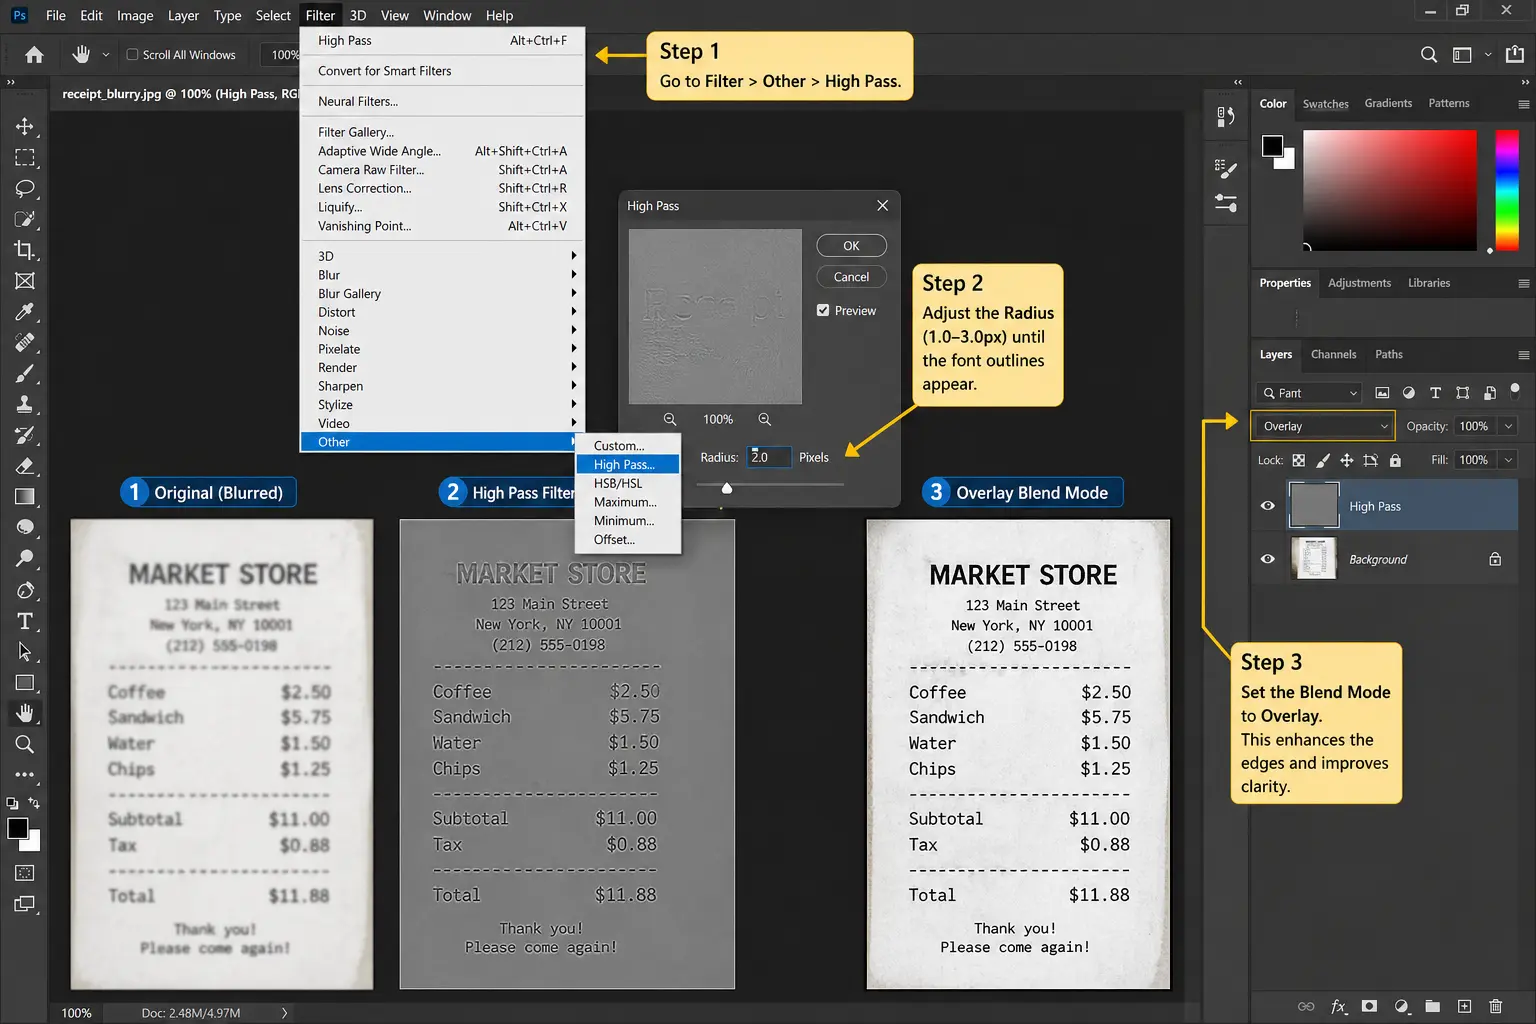Image resolution: width=1536 pixels, height=1024 pixels.
Task: Switch to the Swatches tab
Action: (x=1325, y=104)
